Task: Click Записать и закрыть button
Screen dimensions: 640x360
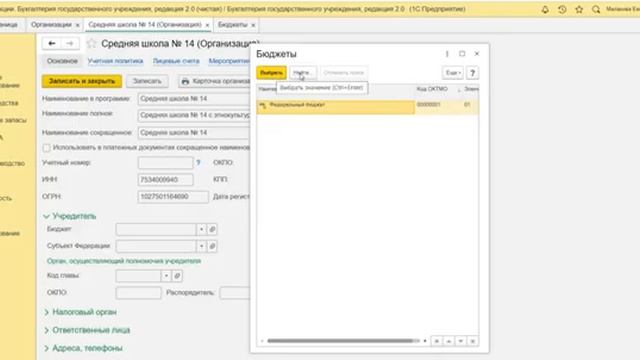Action: click(x=82, y=81)
